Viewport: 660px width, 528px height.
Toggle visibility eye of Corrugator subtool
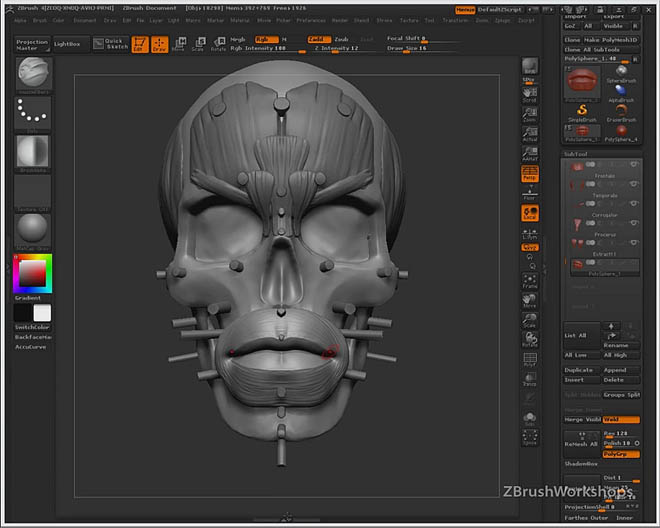[633, 203]
